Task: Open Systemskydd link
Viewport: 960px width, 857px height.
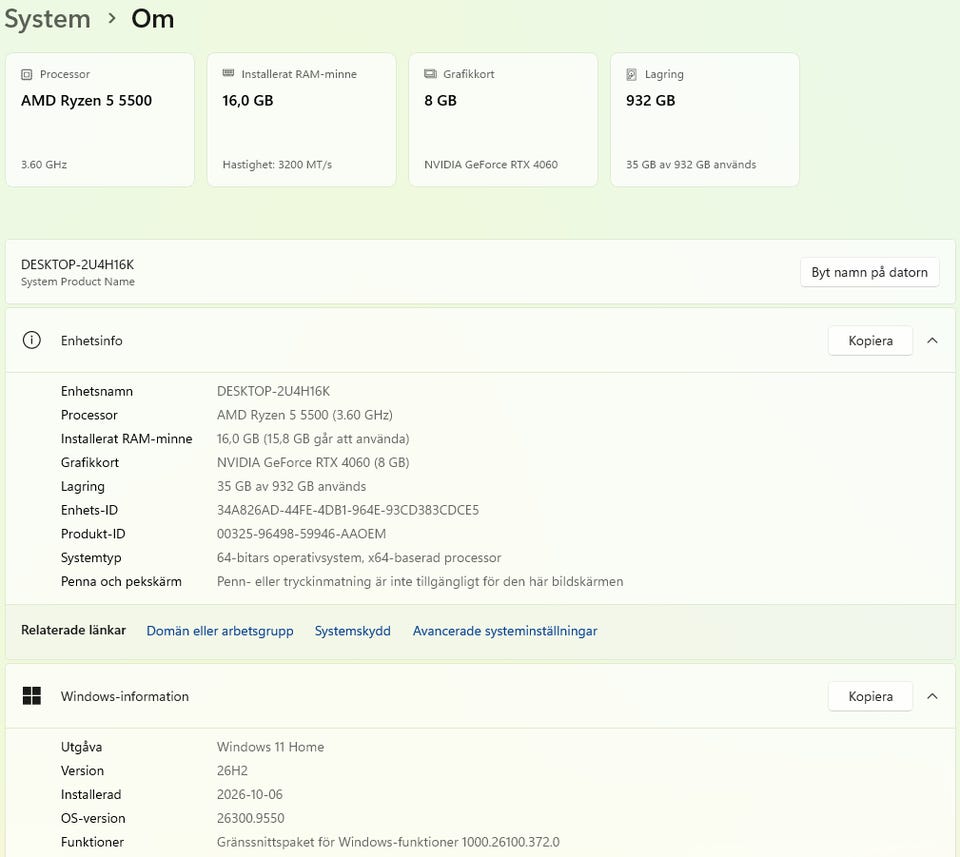Action: click(353, 631)
